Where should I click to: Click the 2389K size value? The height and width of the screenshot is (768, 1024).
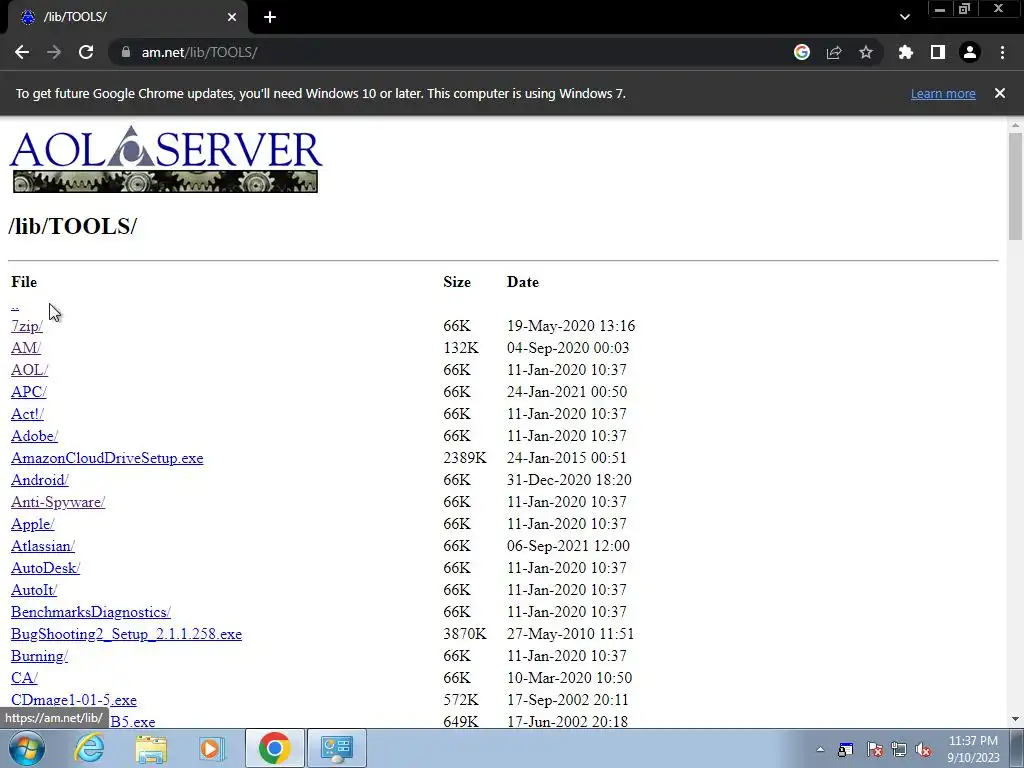coord(464,458)
